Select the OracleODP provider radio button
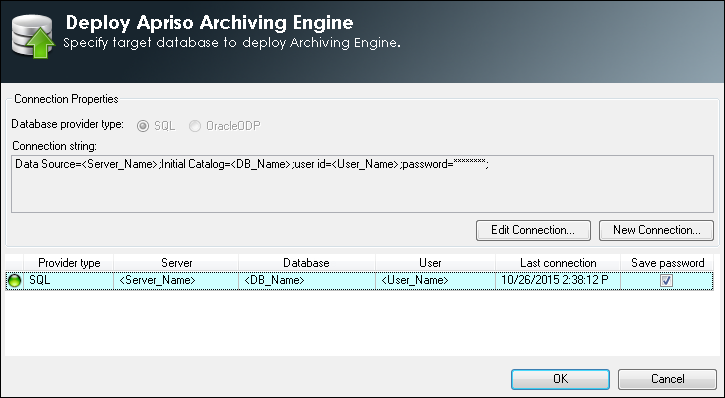 pos(195,126)
